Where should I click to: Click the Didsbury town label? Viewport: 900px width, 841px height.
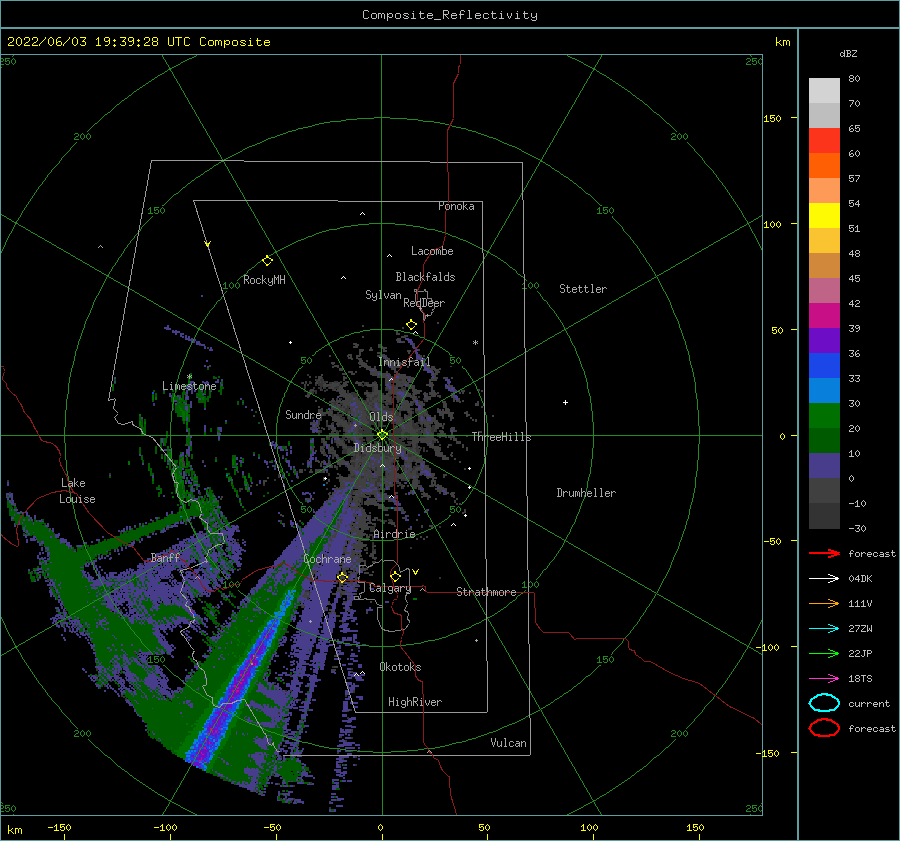click(377, 448)
